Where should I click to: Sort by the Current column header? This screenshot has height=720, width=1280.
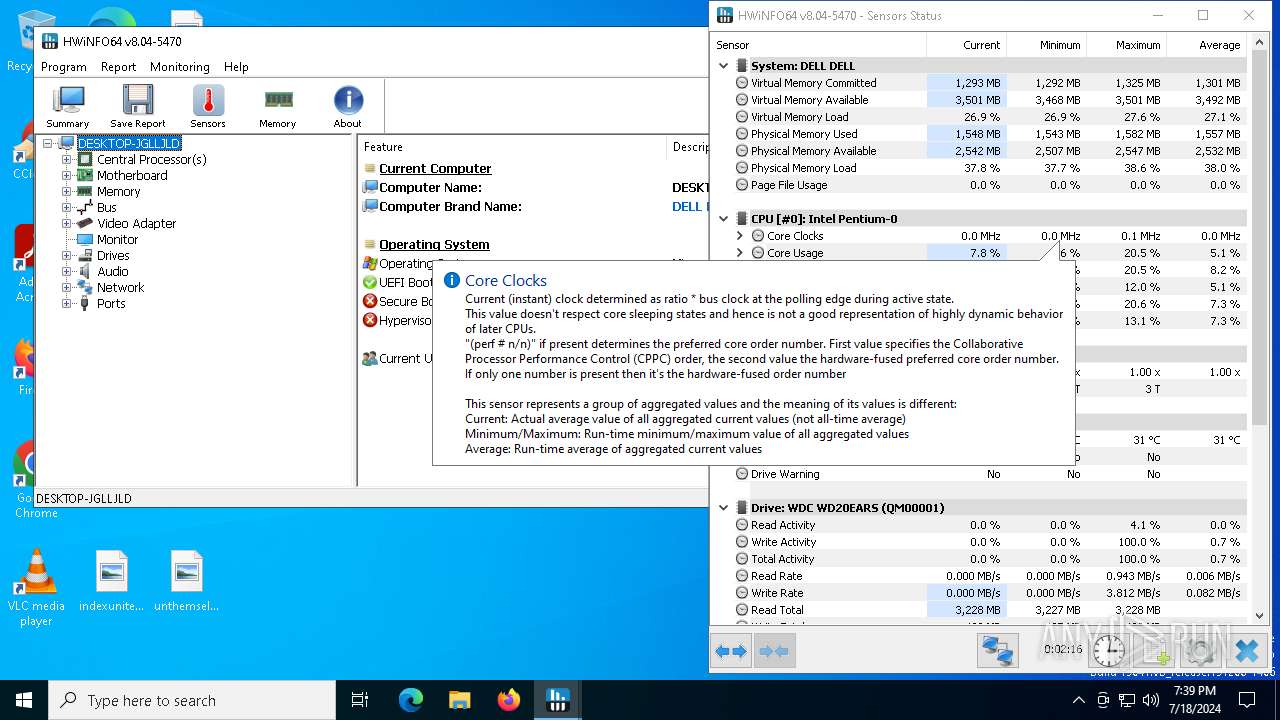tap(966, 45)
